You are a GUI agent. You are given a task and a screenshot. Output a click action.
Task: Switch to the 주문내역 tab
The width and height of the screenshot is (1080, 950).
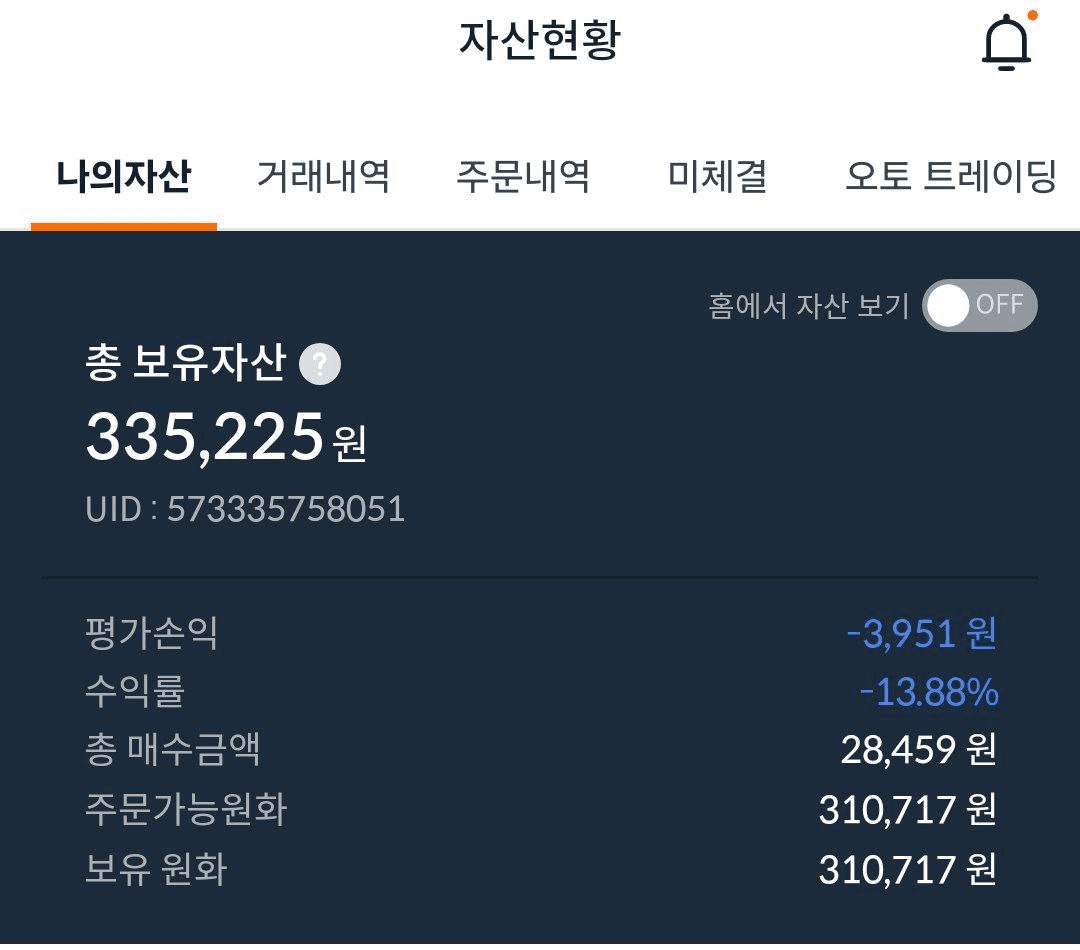pyautogui.click(x=523, y=176)
